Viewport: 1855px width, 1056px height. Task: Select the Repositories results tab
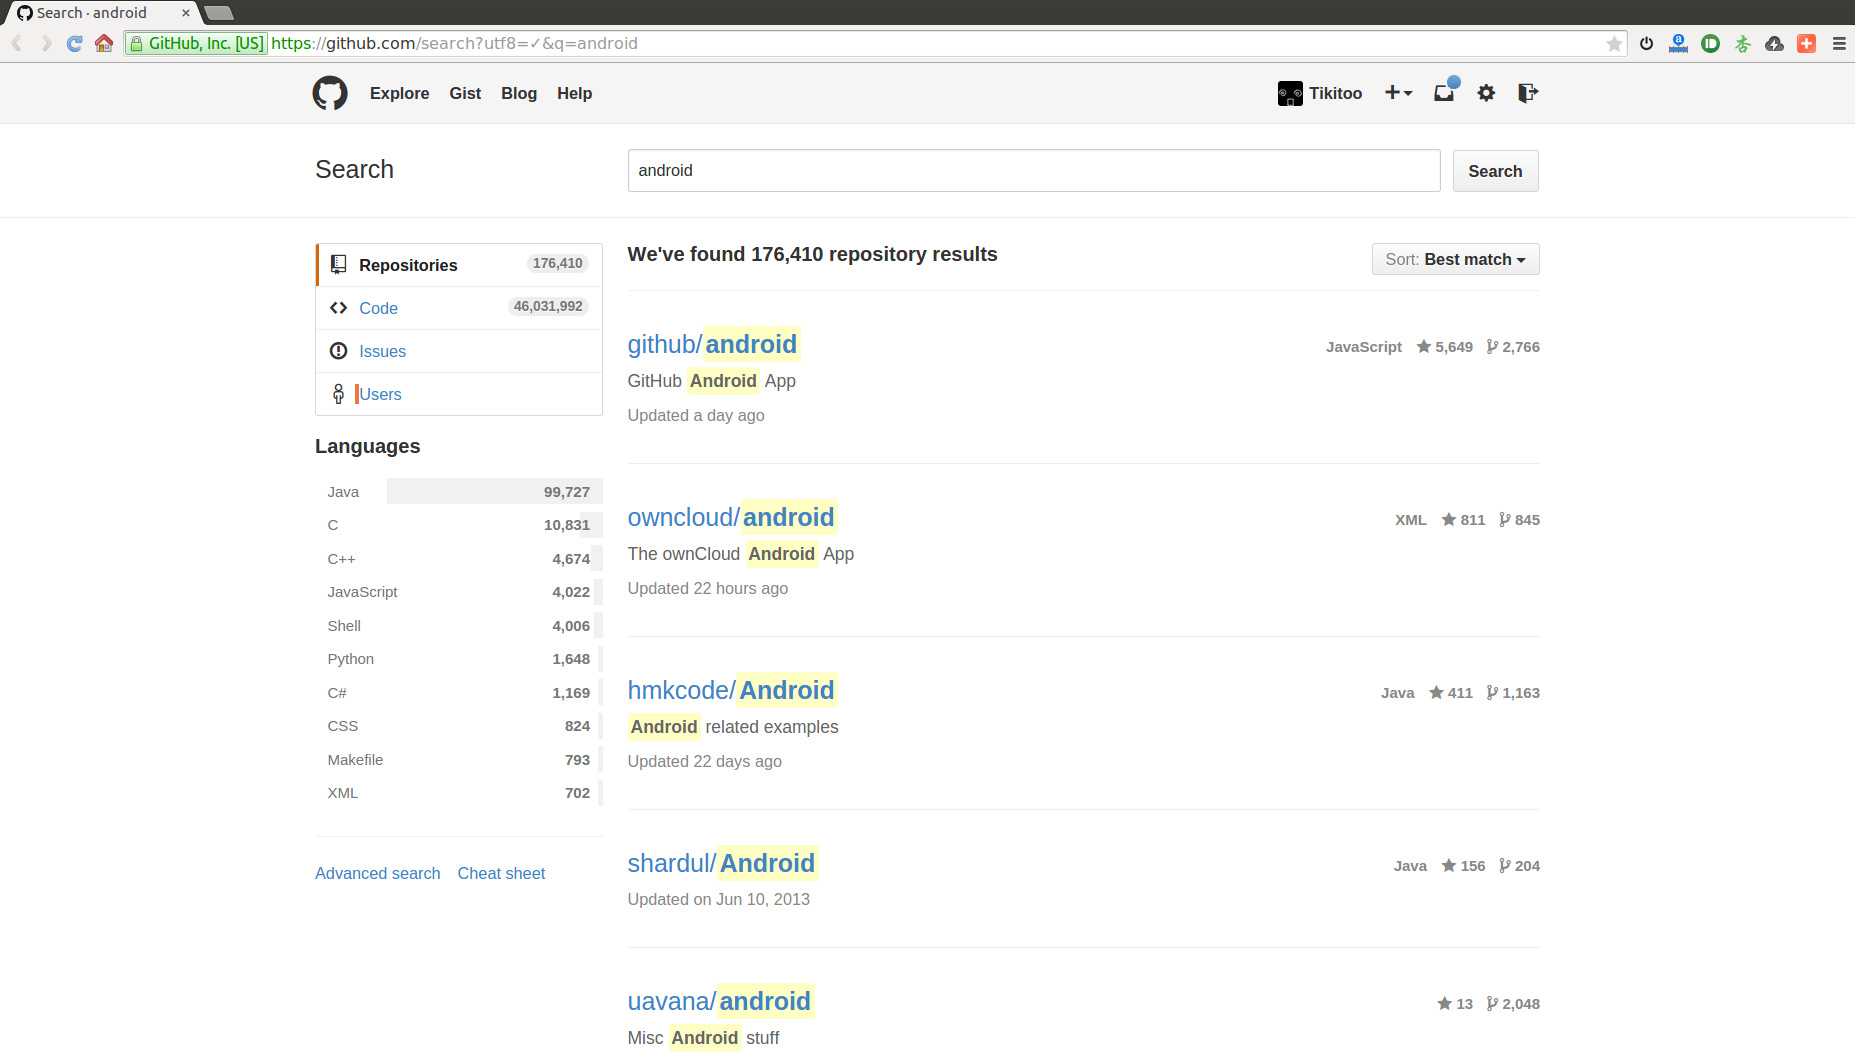(x=459, y=265)
